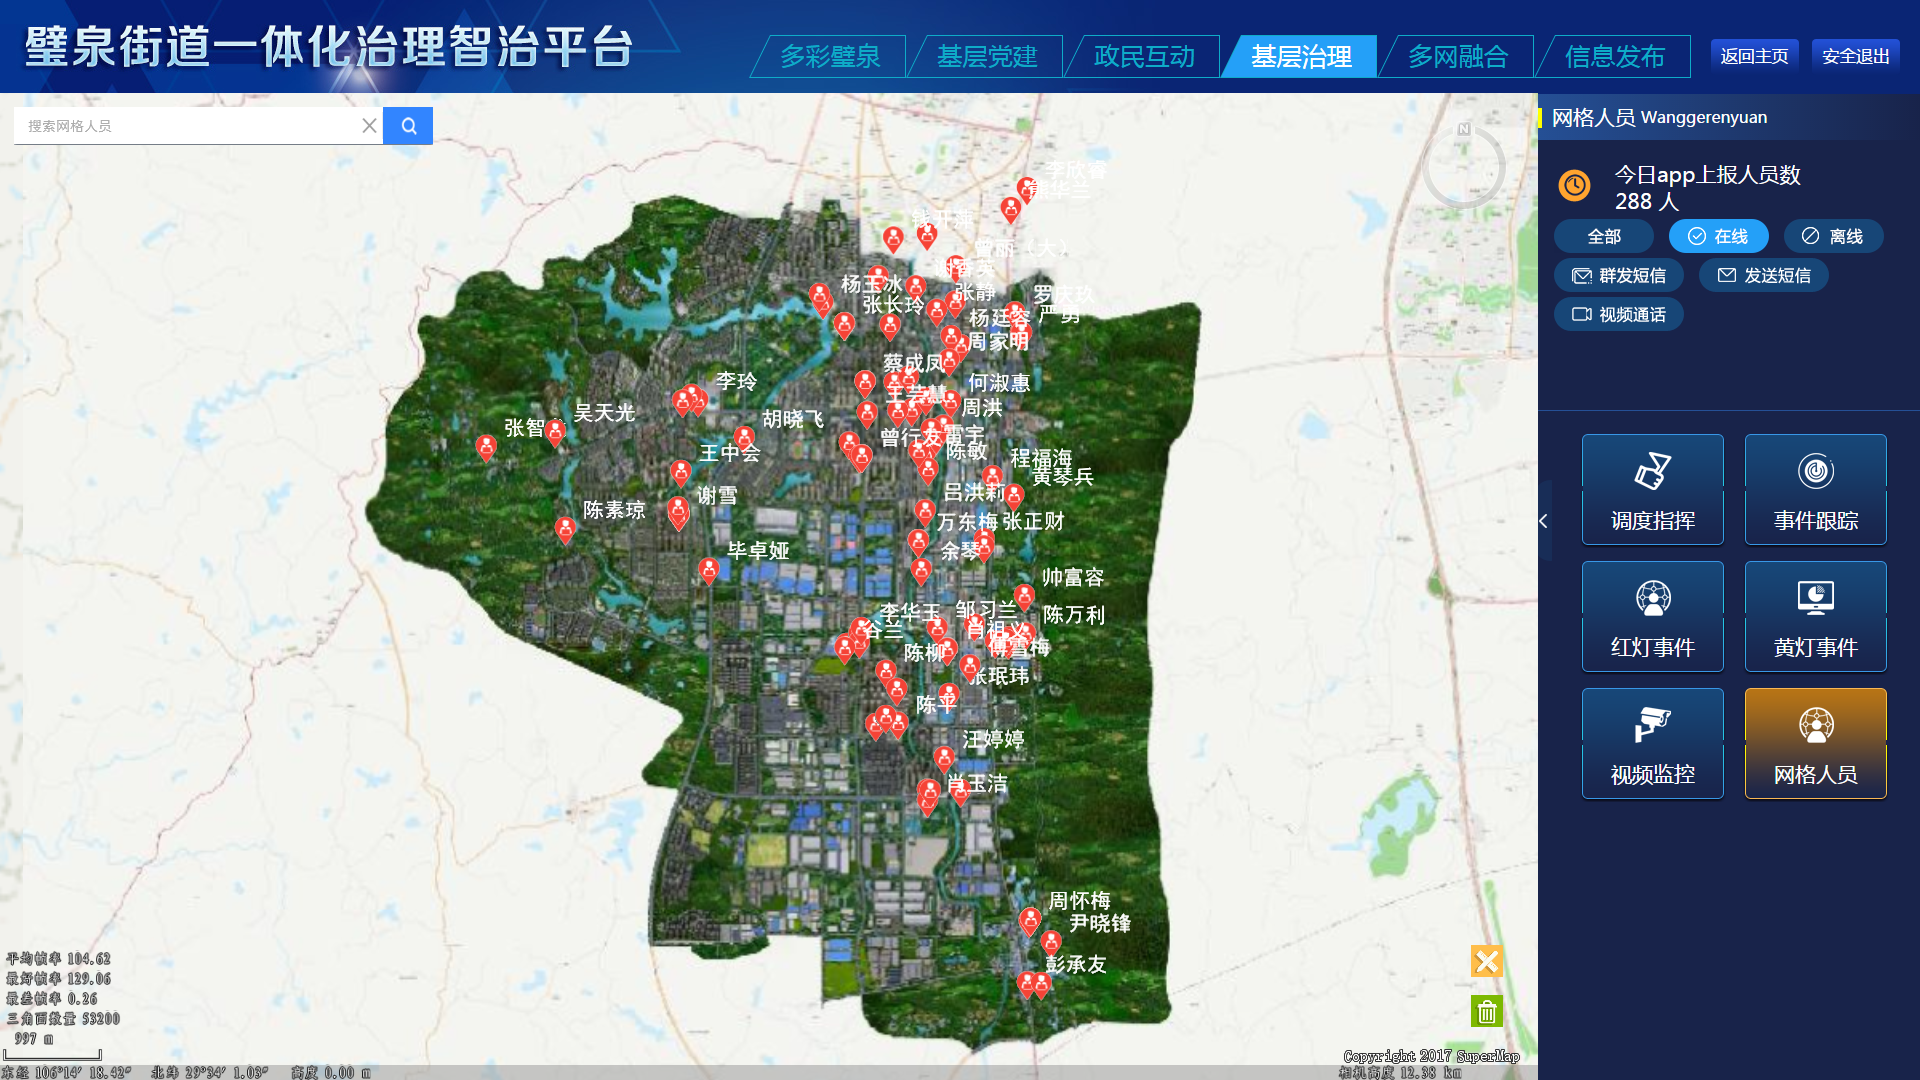Switch to the 基层党建 tab
This screenshot has width=1920, height=1080.
point(987,57)
